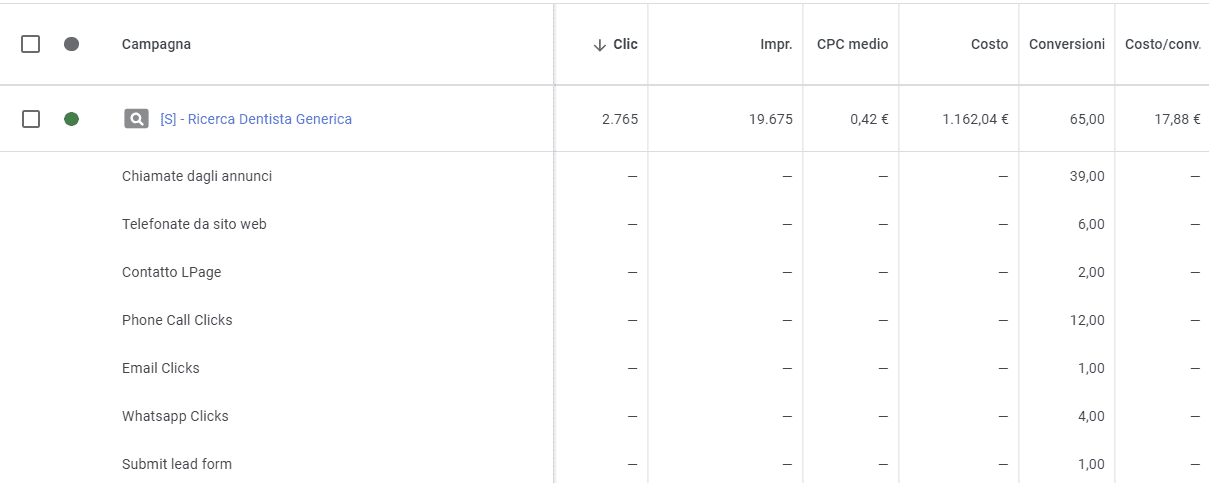Click the 1.162,04 € cost cell
This screenshot has width=1209, height=483.
tap(974, 119)
